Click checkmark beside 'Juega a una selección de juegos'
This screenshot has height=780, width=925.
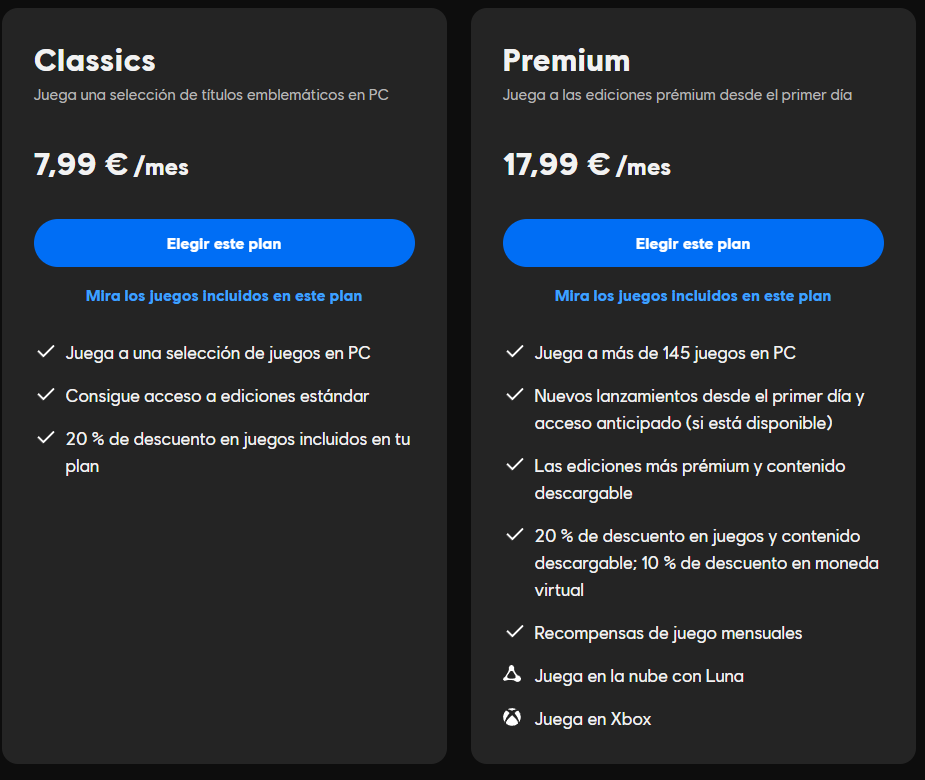[x=45, y=352]
